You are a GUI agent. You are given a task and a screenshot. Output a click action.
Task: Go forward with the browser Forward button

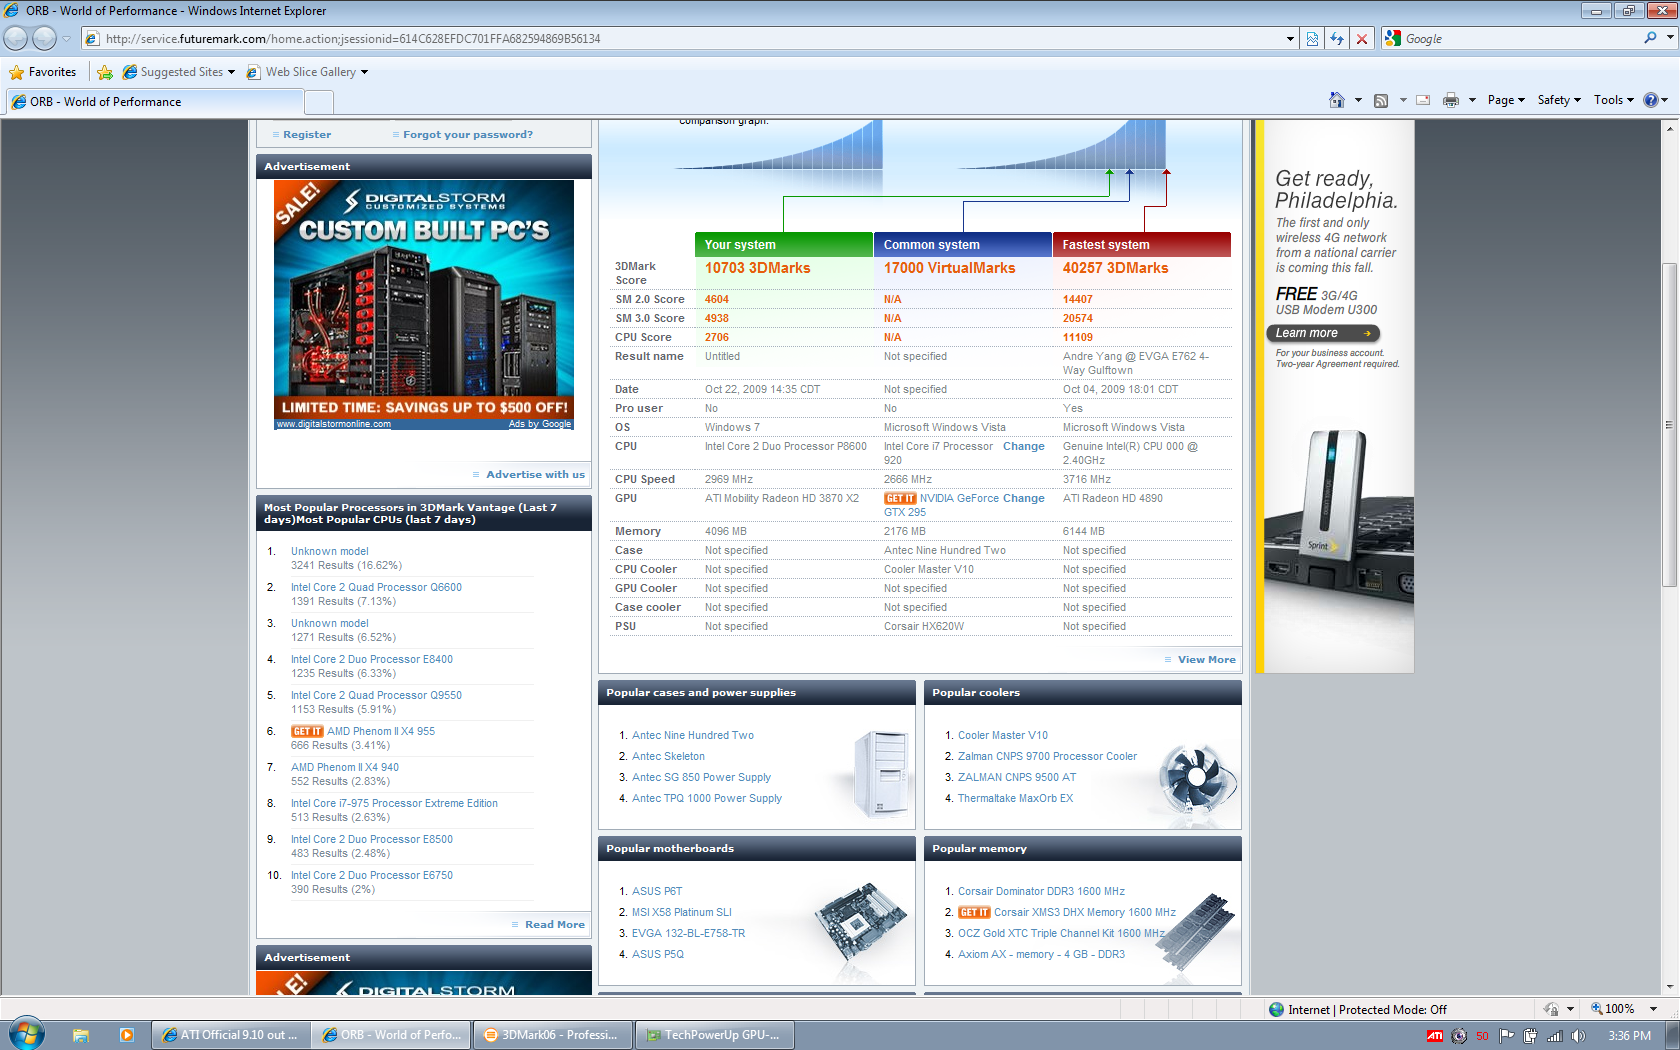(x=44, y=38)
